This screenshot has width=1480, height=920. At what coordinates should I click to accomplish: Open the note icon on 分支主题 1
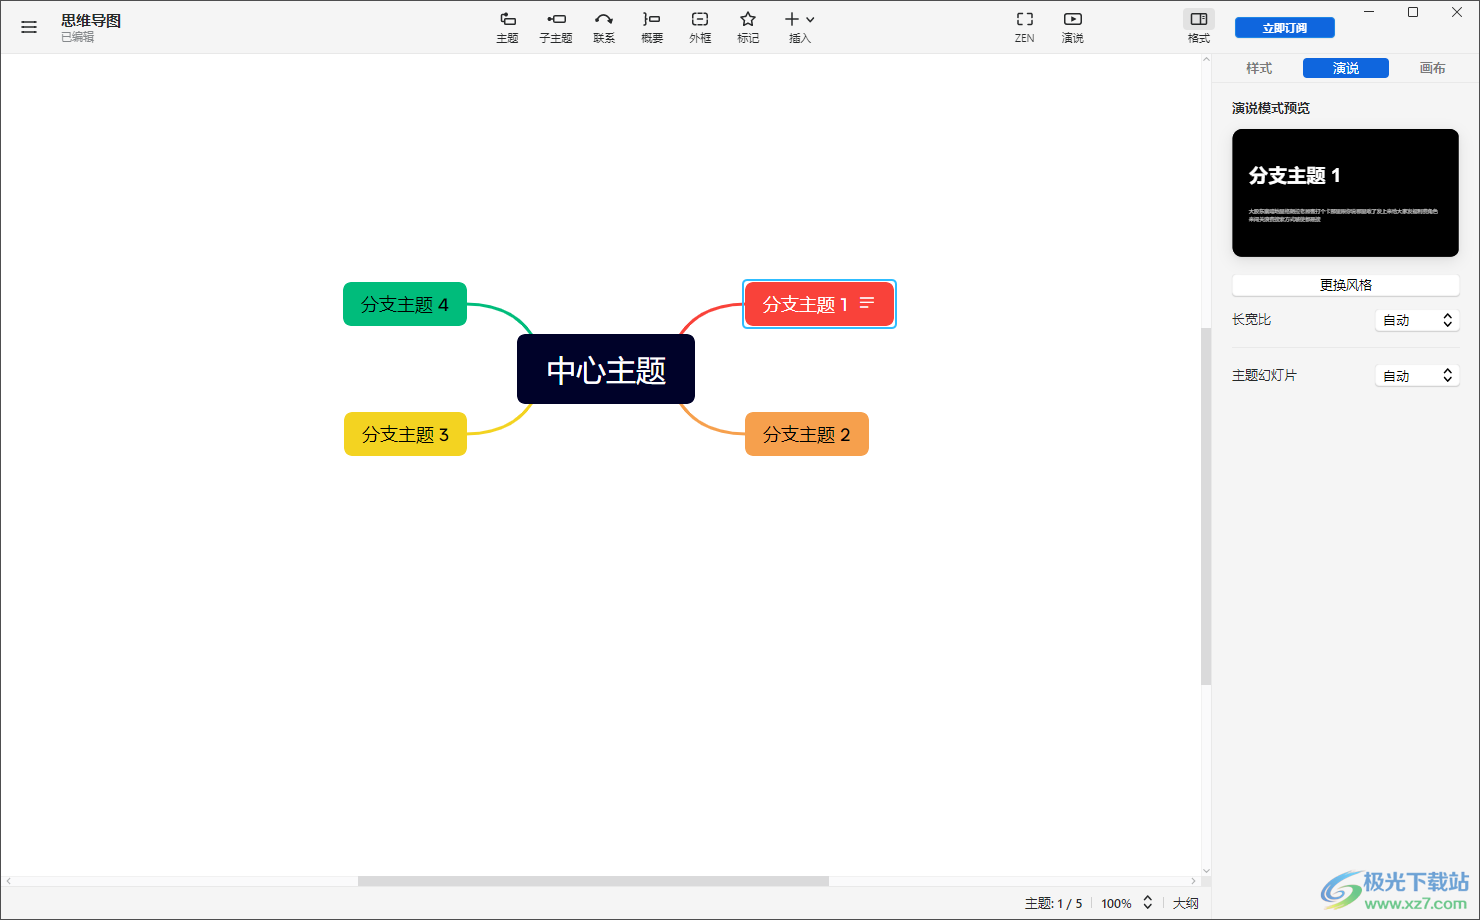867,303
